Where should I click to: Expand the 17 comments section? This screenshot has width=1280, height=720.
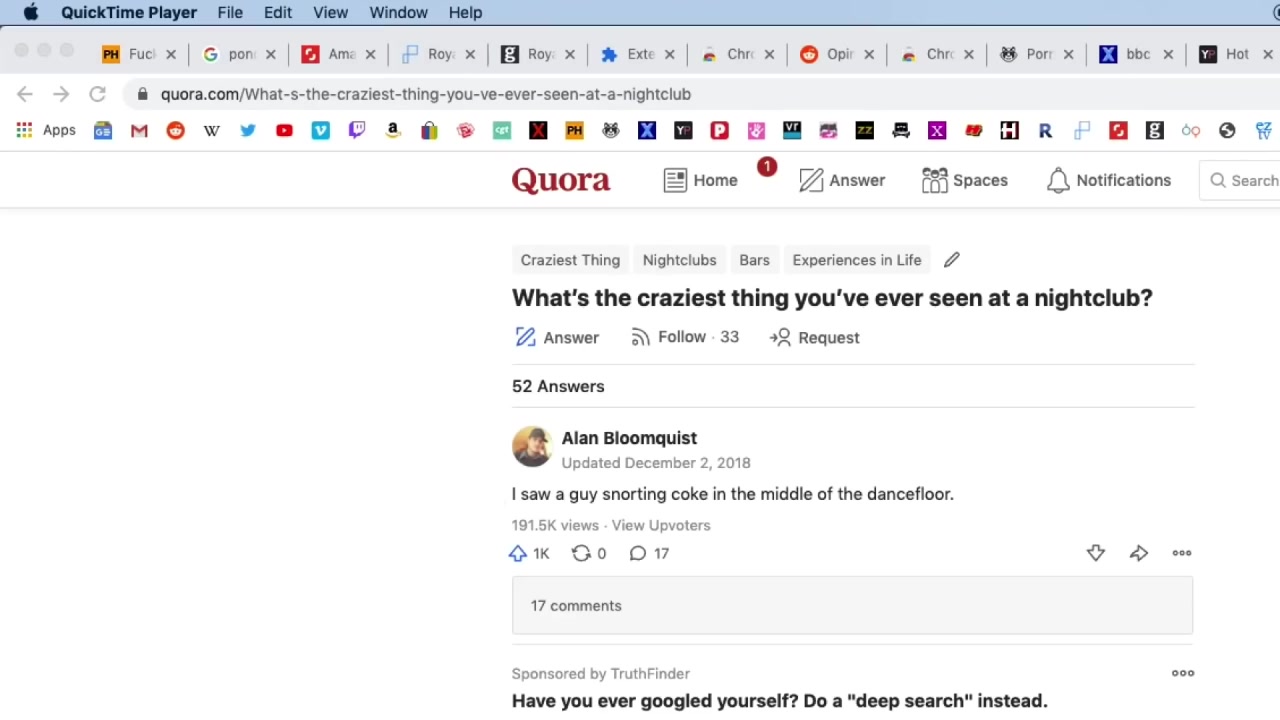[x=852, y=606]
